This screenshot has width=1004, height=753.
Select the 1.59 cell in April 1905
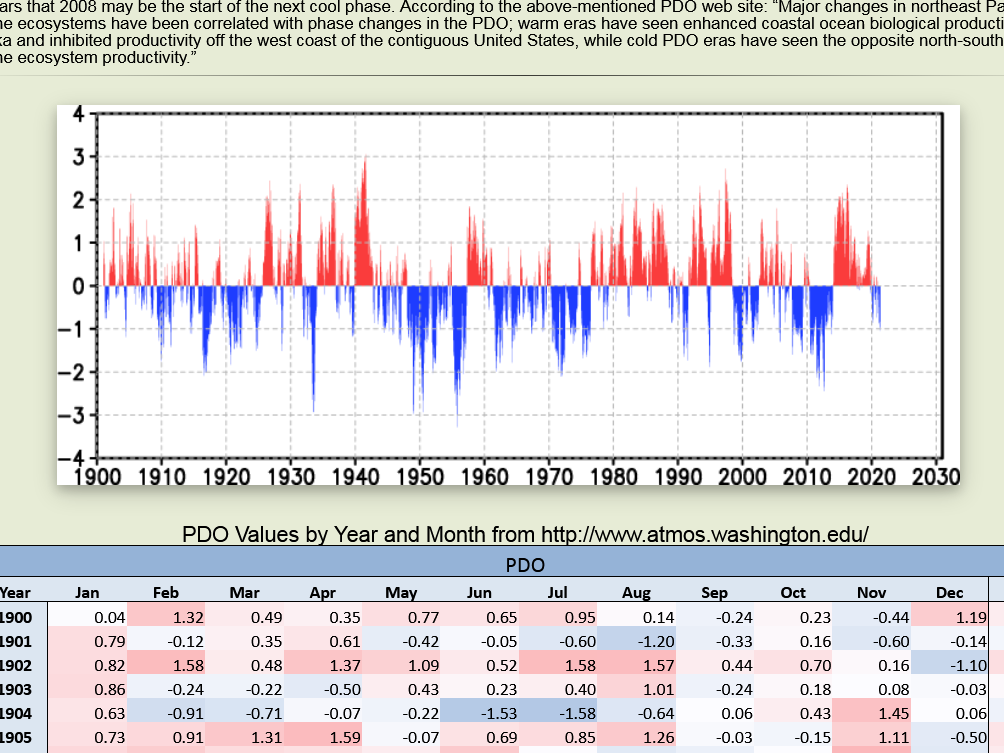coord(323,737)
